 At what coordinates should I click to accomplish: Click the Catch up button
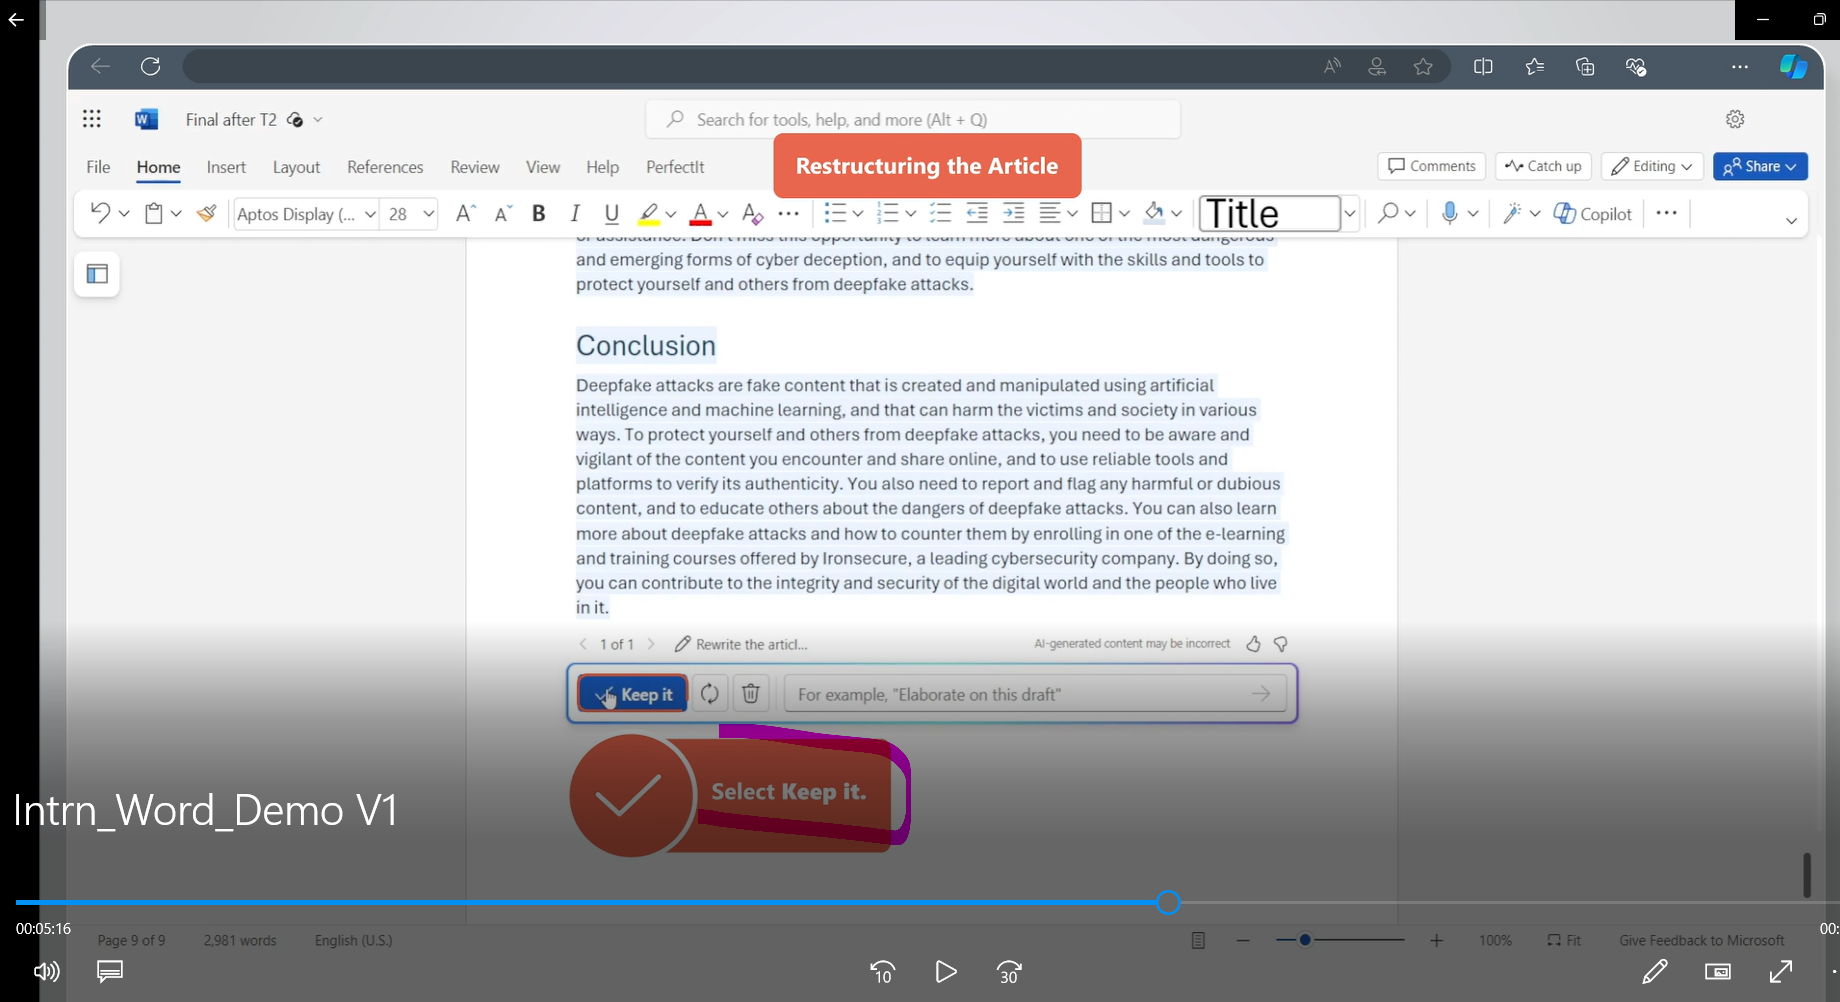[x=1543, y=166]
